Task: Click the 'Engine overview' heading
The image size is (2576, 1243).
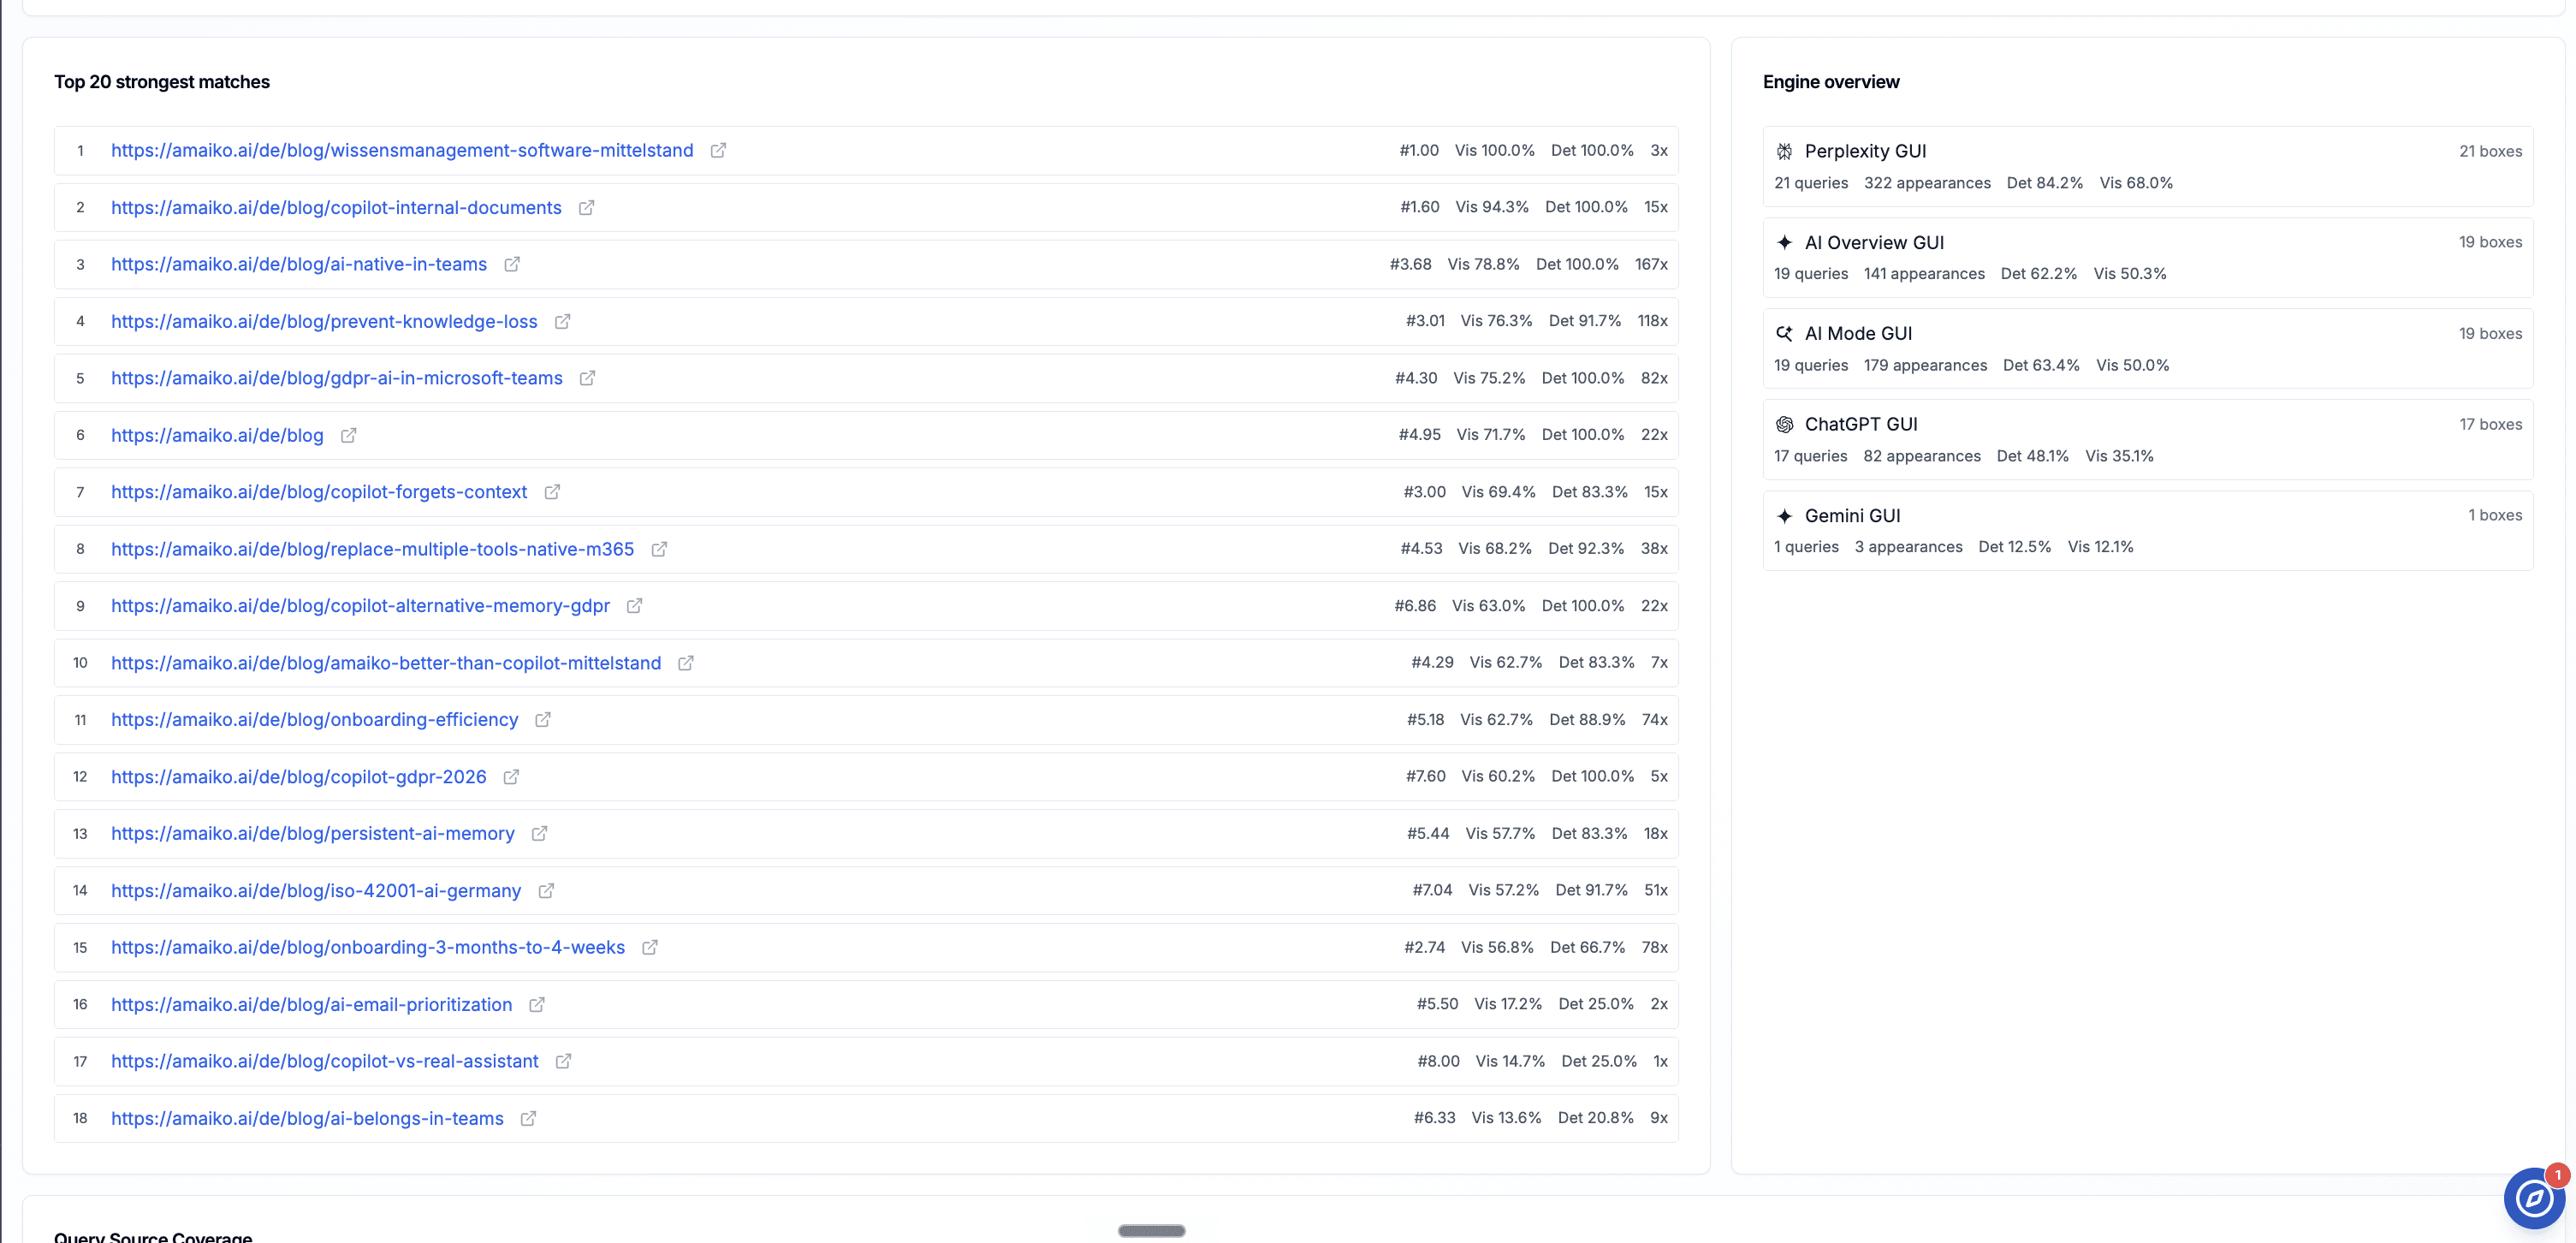Action: pyautogui.click(x=1831, y=82)
